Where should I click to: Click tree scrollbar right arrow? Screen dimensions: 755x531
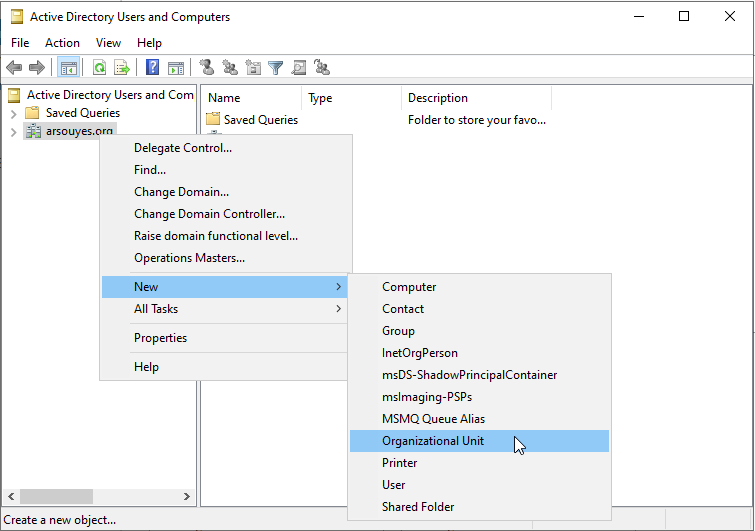point(187,496)
